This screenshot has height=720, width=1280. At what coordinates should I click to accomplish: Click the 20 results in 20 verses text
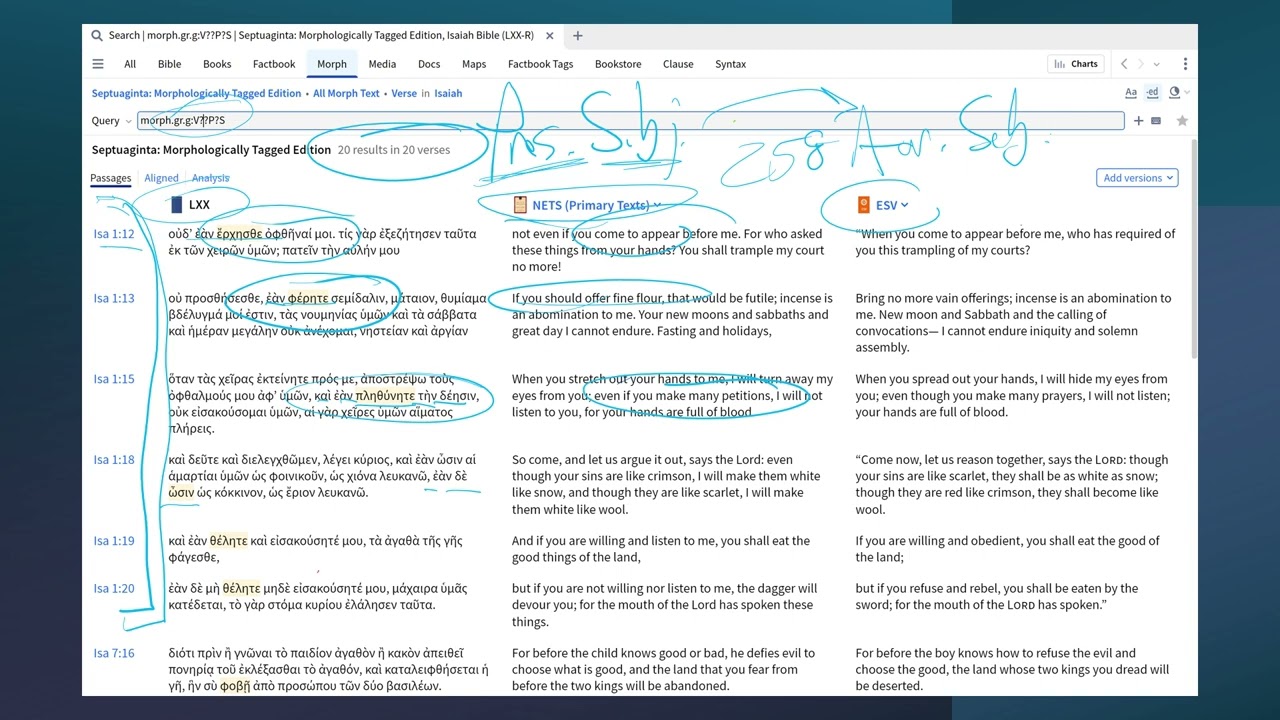click(394, 150)
